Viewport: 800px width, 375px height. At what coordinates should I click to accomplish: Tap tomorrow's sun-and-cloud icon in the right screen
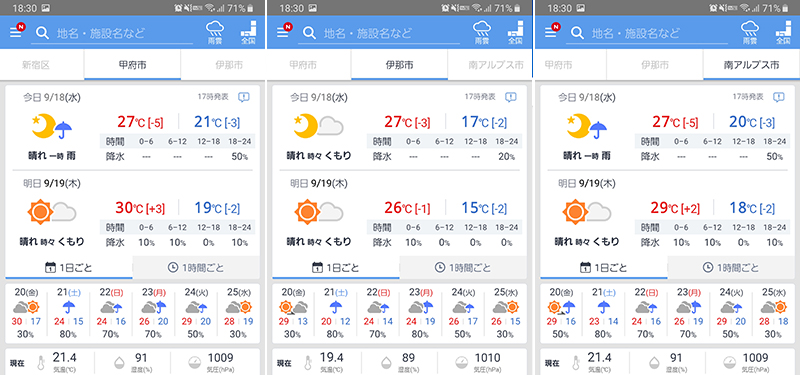[x=587, y=212]
